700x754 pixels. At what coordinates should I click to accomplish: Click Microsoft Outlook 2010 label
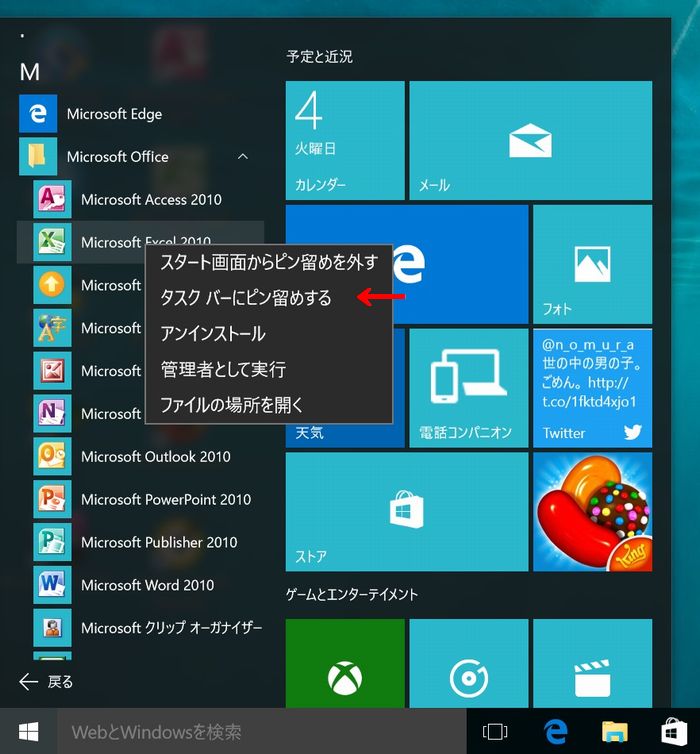[x=156, y=456]
